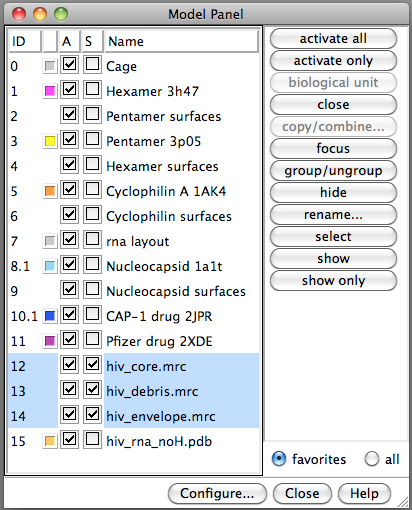The image size is (412, 510).
Task: Open the blue color well for CAP-1 drug 2JPR
Action: point(50,316)
